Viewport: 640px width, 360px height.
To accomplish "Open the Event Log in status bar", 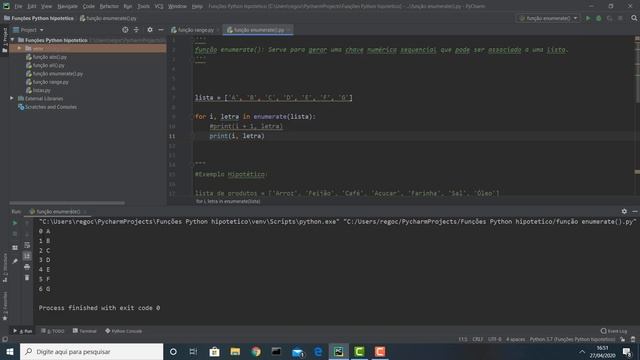I will [614, 331].
